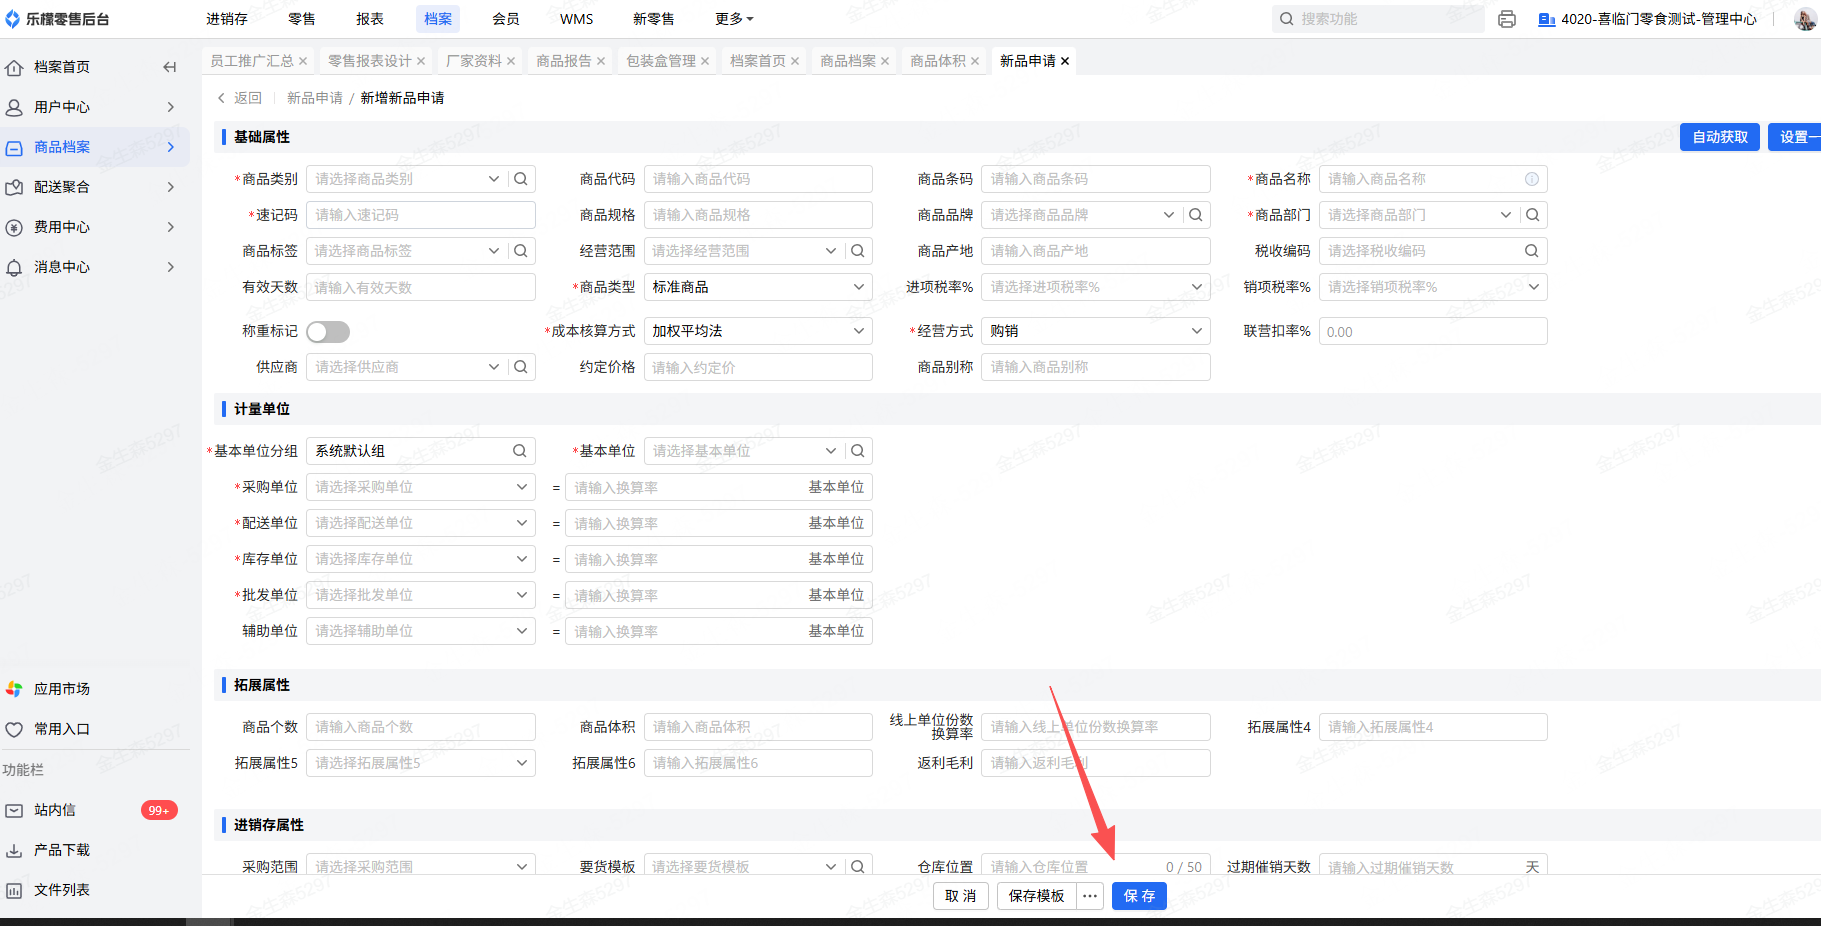Screen dimensions: 1821x926
Task: Open the 辅助单位 dropdown
Action: click(421, 631)
